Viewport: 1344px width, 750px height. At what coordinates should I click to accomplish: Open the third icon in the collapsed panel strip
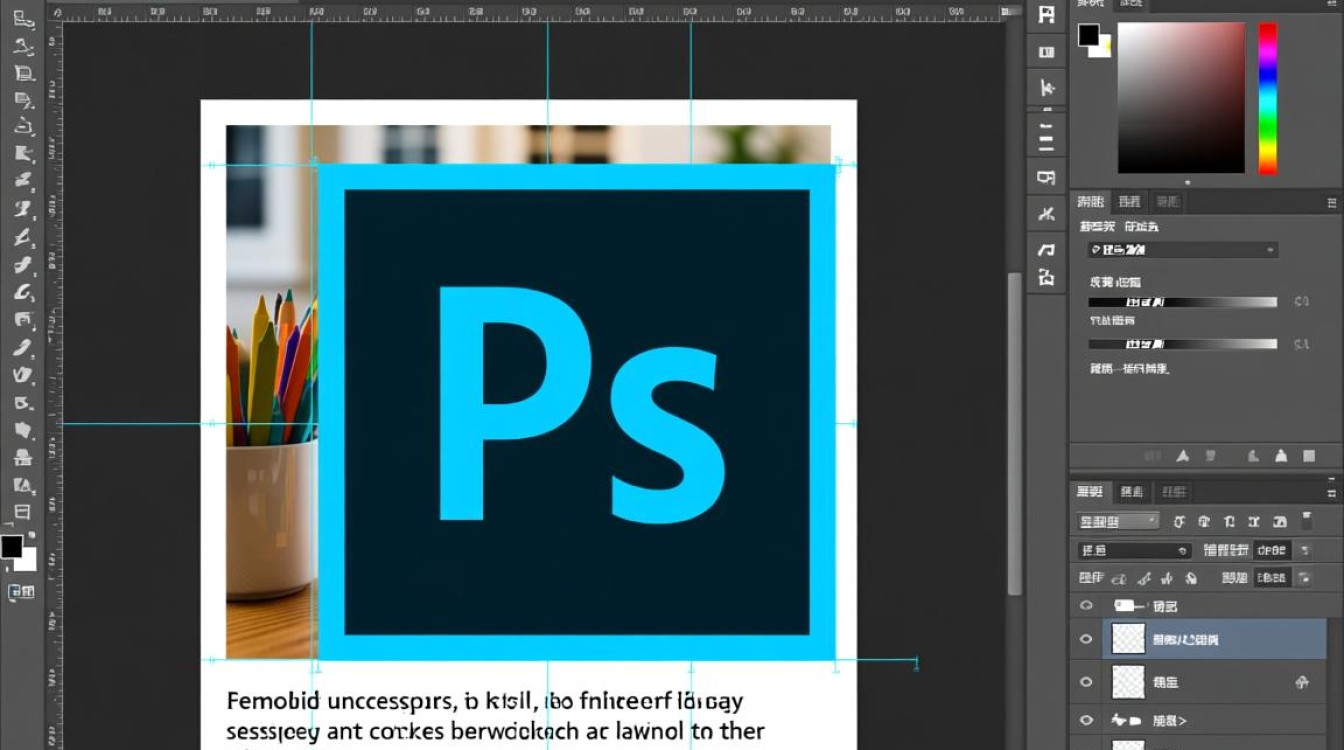(x=1046, y=87)
